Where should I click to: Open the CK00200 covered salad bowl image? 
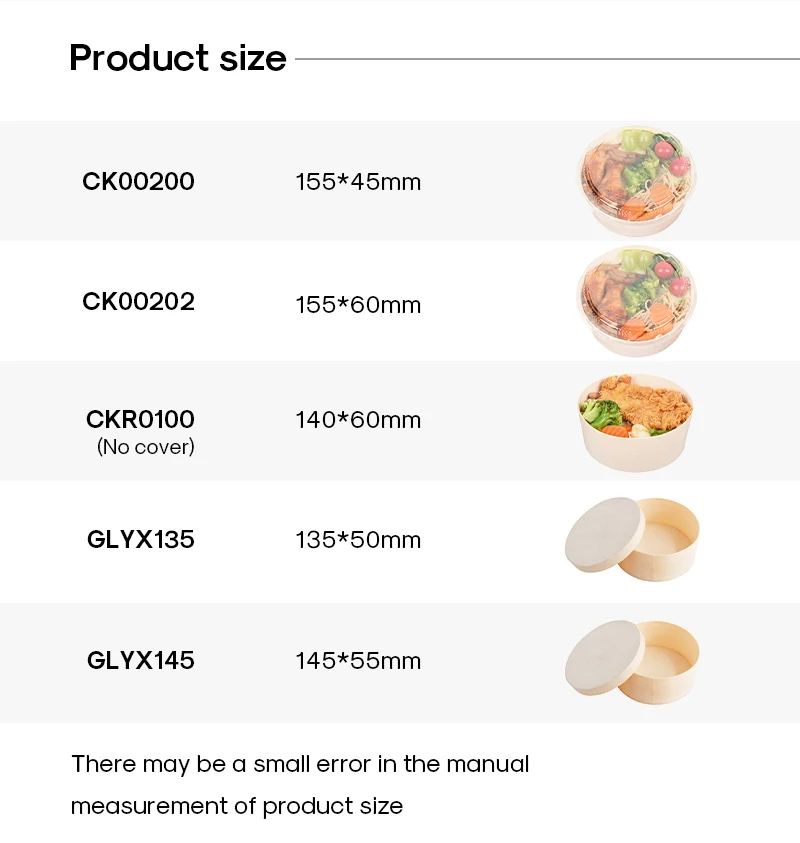[636, 180]
